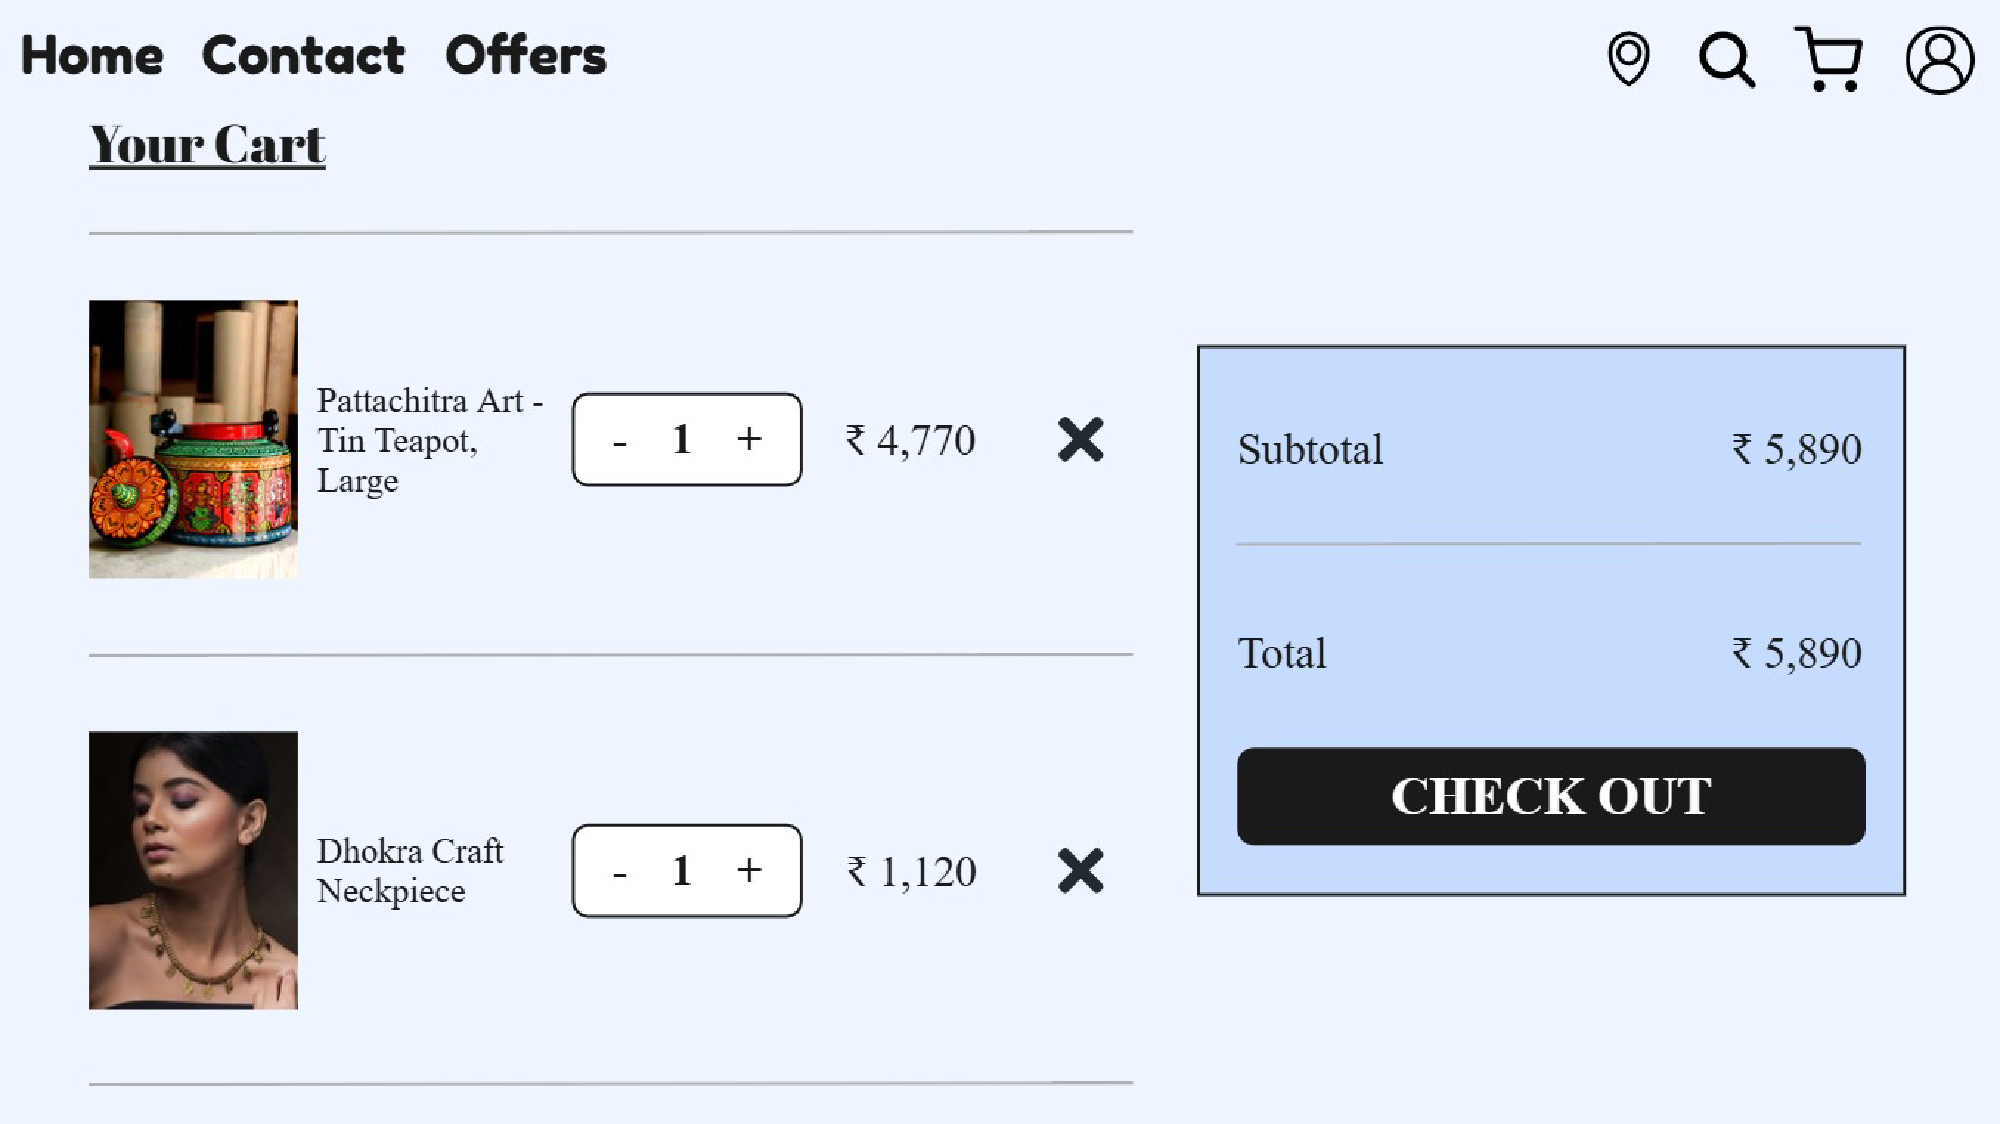Click the Tin Teapot quantity value
2000x1124 pixels.
682,439
